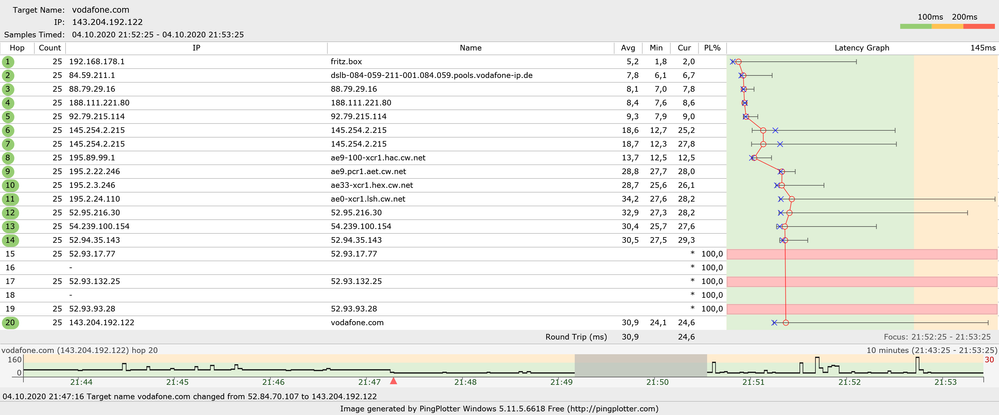Select the green hop 8 circle
Screen dimensions: 999x415
click(8, 157)
